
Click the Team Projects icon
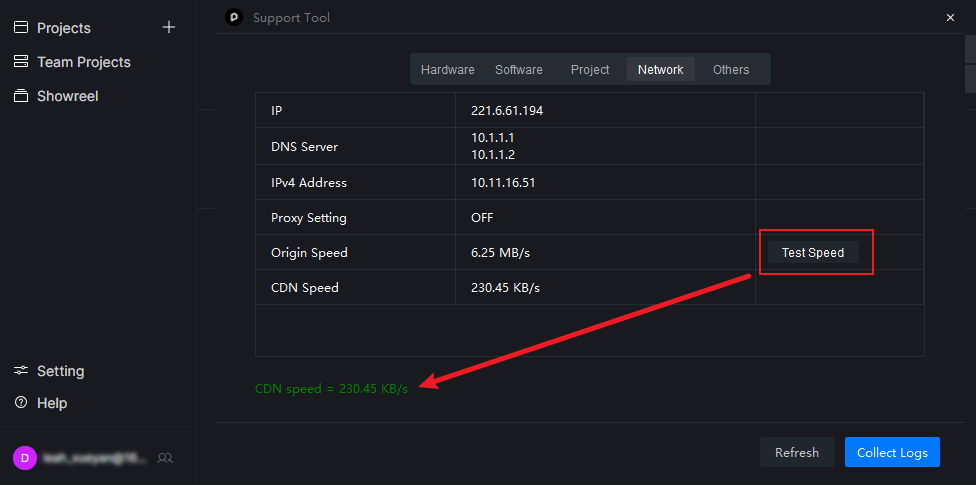coord(20,62)
